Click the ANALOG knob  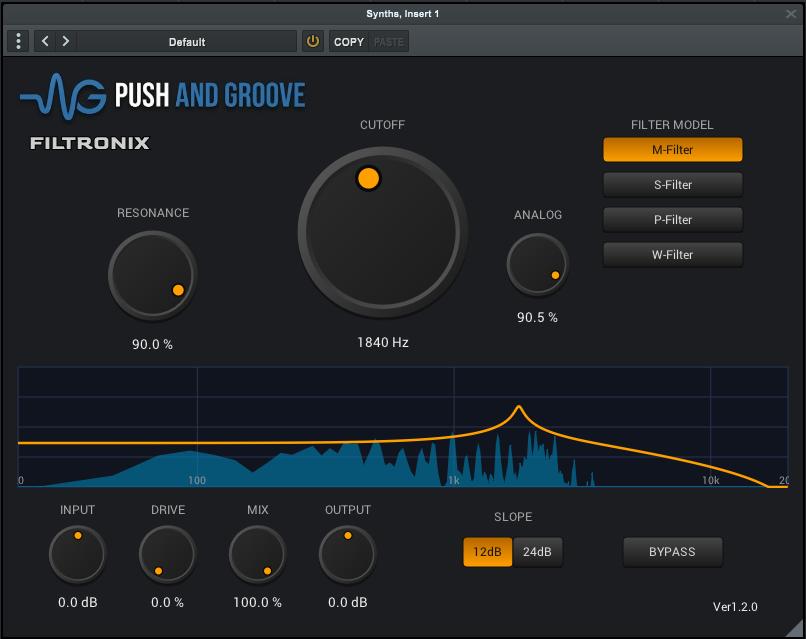[538, 264]
